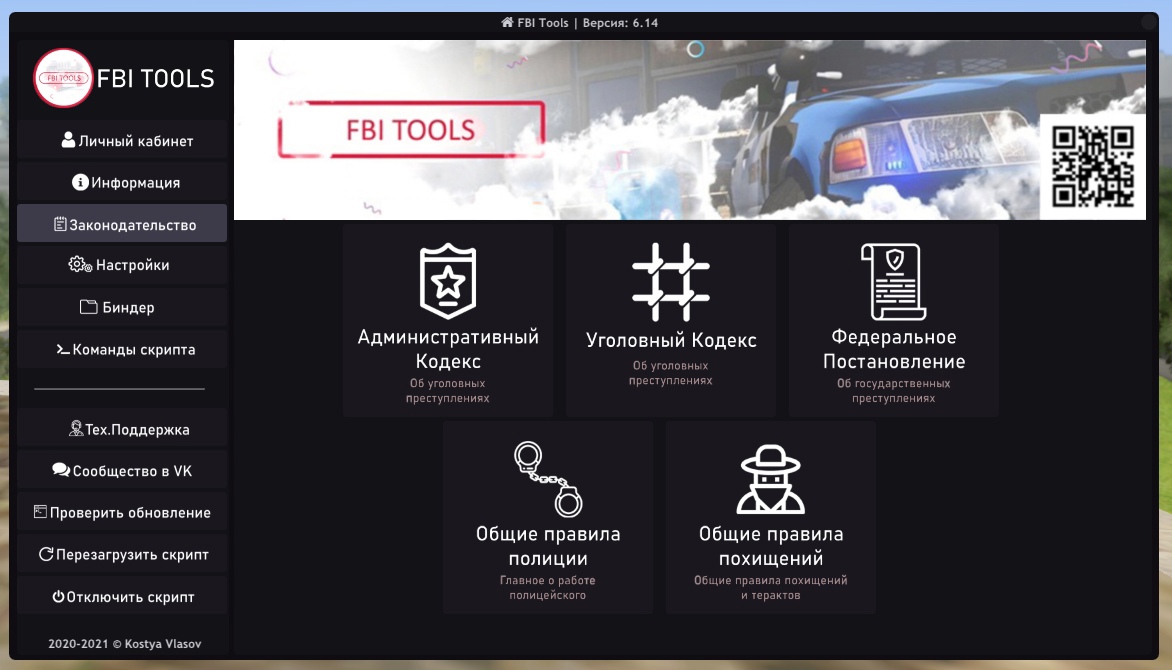
Task: Open the Общие правила полиции title
Action: (548, 546)
